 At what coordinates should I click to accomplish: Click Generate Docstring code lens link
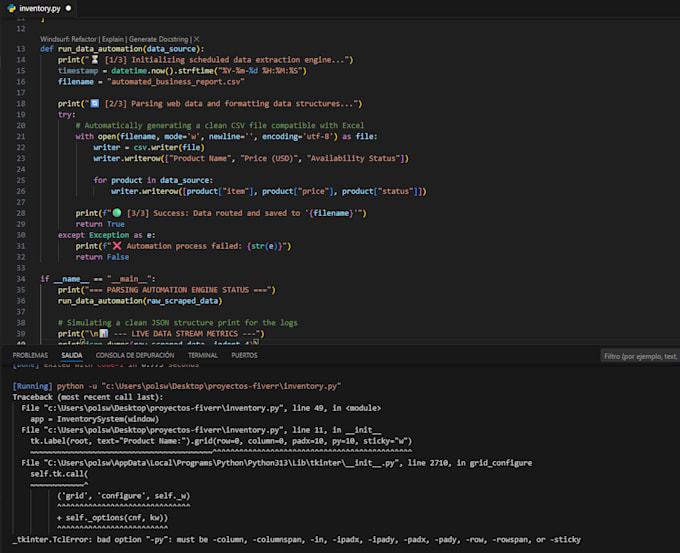point(158,39)
